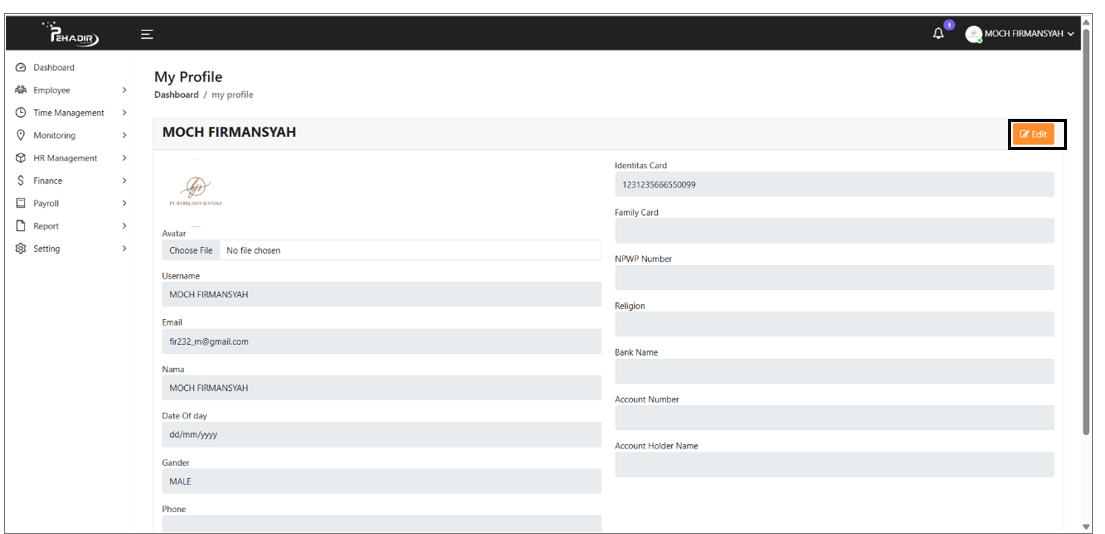Expand the Finance chevron
The image size is (1105, 534).
(124, 181)
